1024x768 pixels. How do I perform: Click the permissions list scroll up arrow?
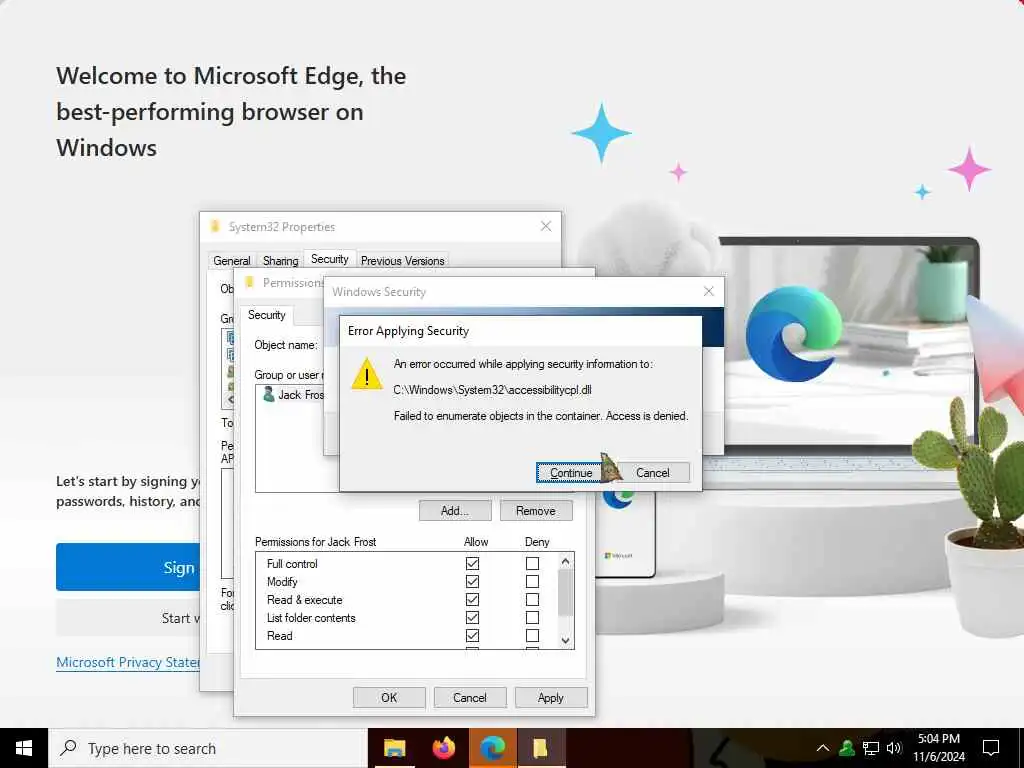(x=566, y=561)
